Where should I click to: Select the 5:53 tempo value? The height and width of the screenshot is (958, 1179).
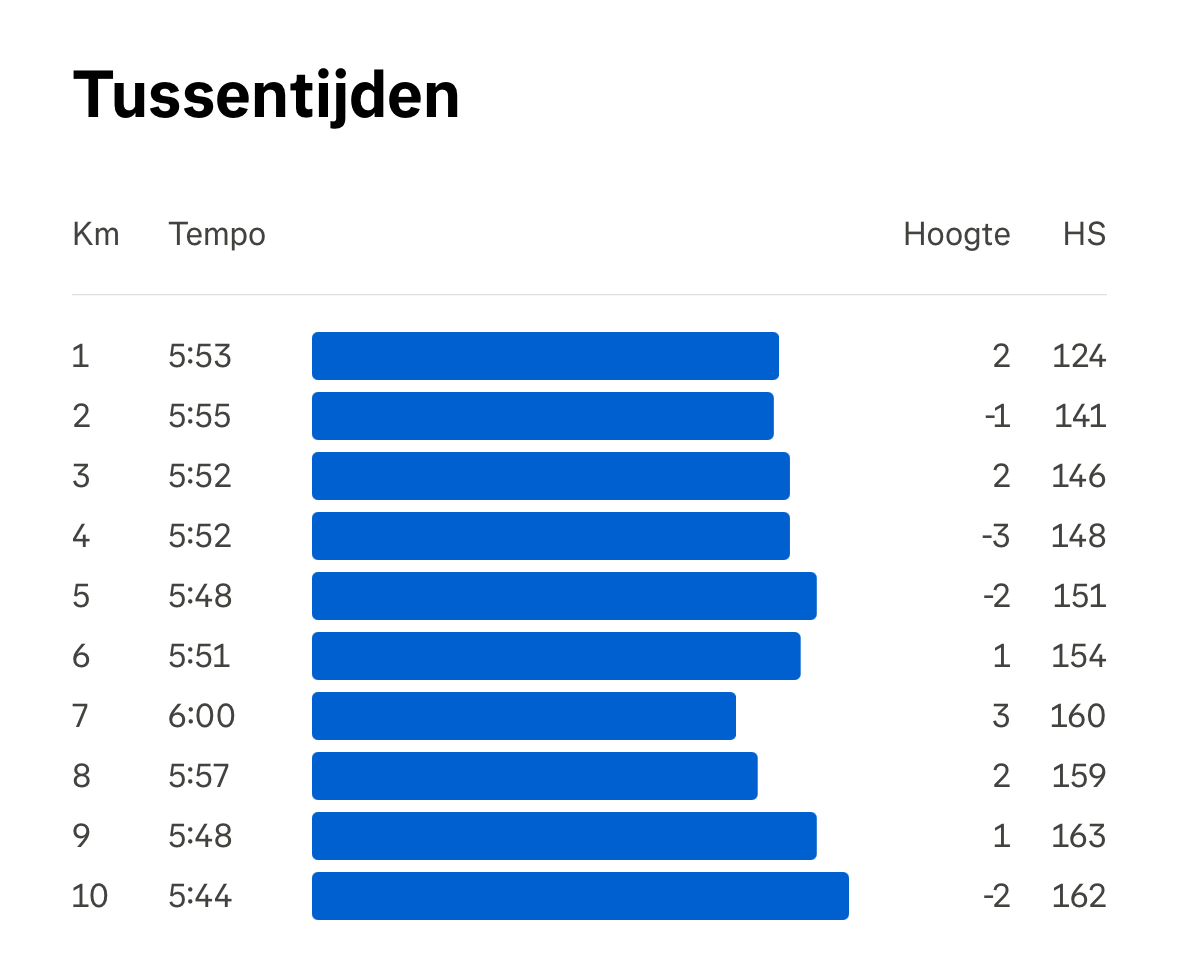point(200,356)
